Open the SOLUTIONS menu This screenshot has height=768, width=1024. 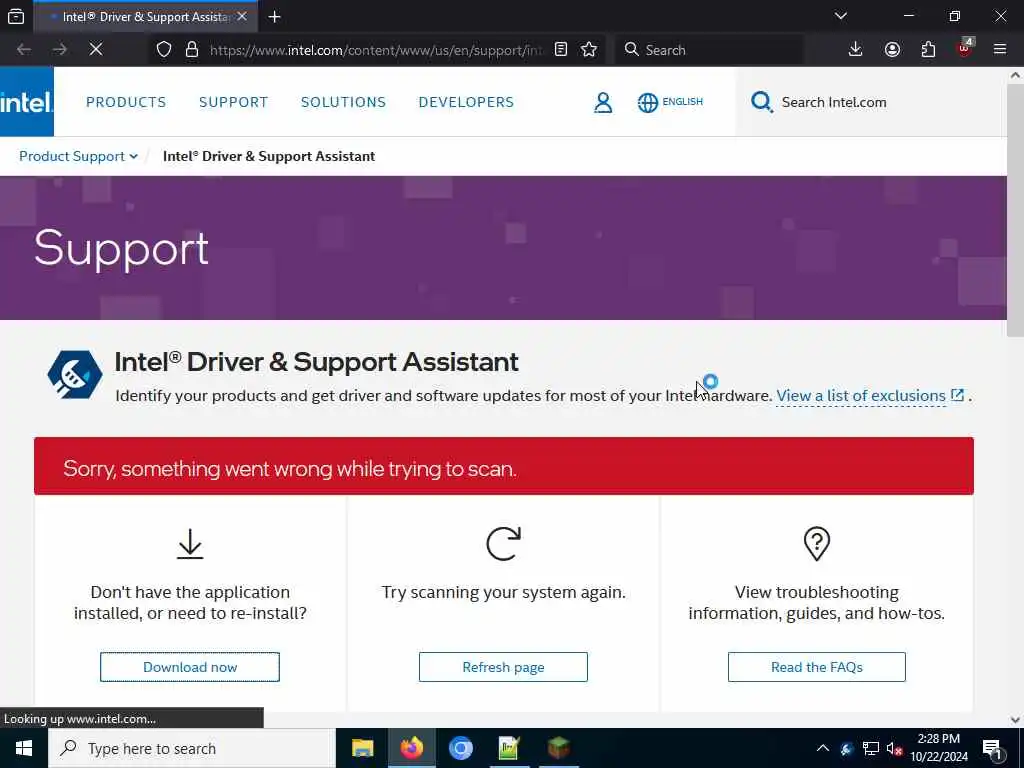point(344,103)
